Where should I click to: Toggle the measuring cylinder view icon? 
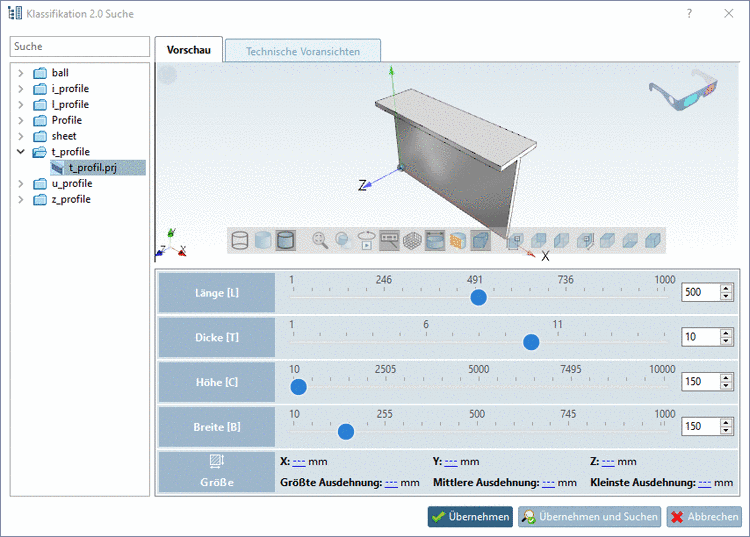(435, 240)
